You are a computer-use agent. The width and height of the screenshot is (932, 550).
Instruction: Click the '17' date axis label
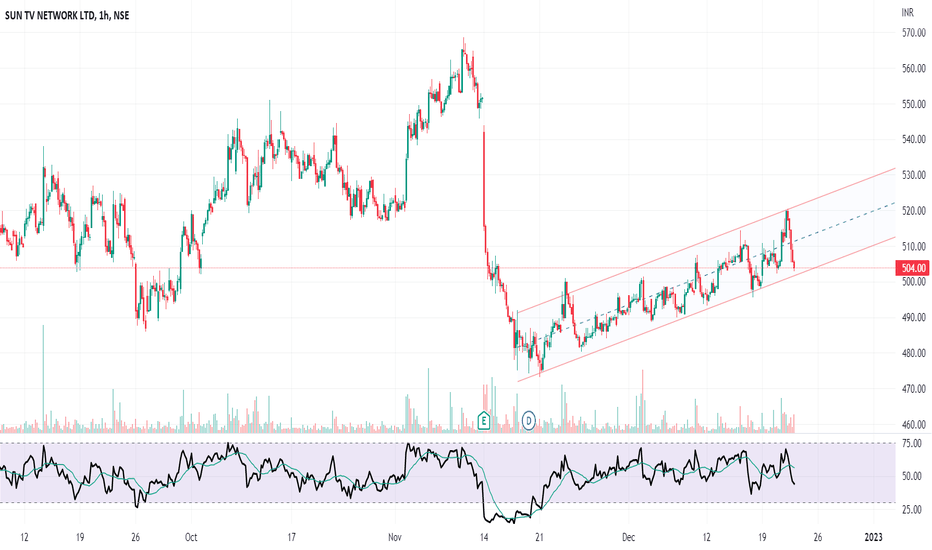click(291, 538)
